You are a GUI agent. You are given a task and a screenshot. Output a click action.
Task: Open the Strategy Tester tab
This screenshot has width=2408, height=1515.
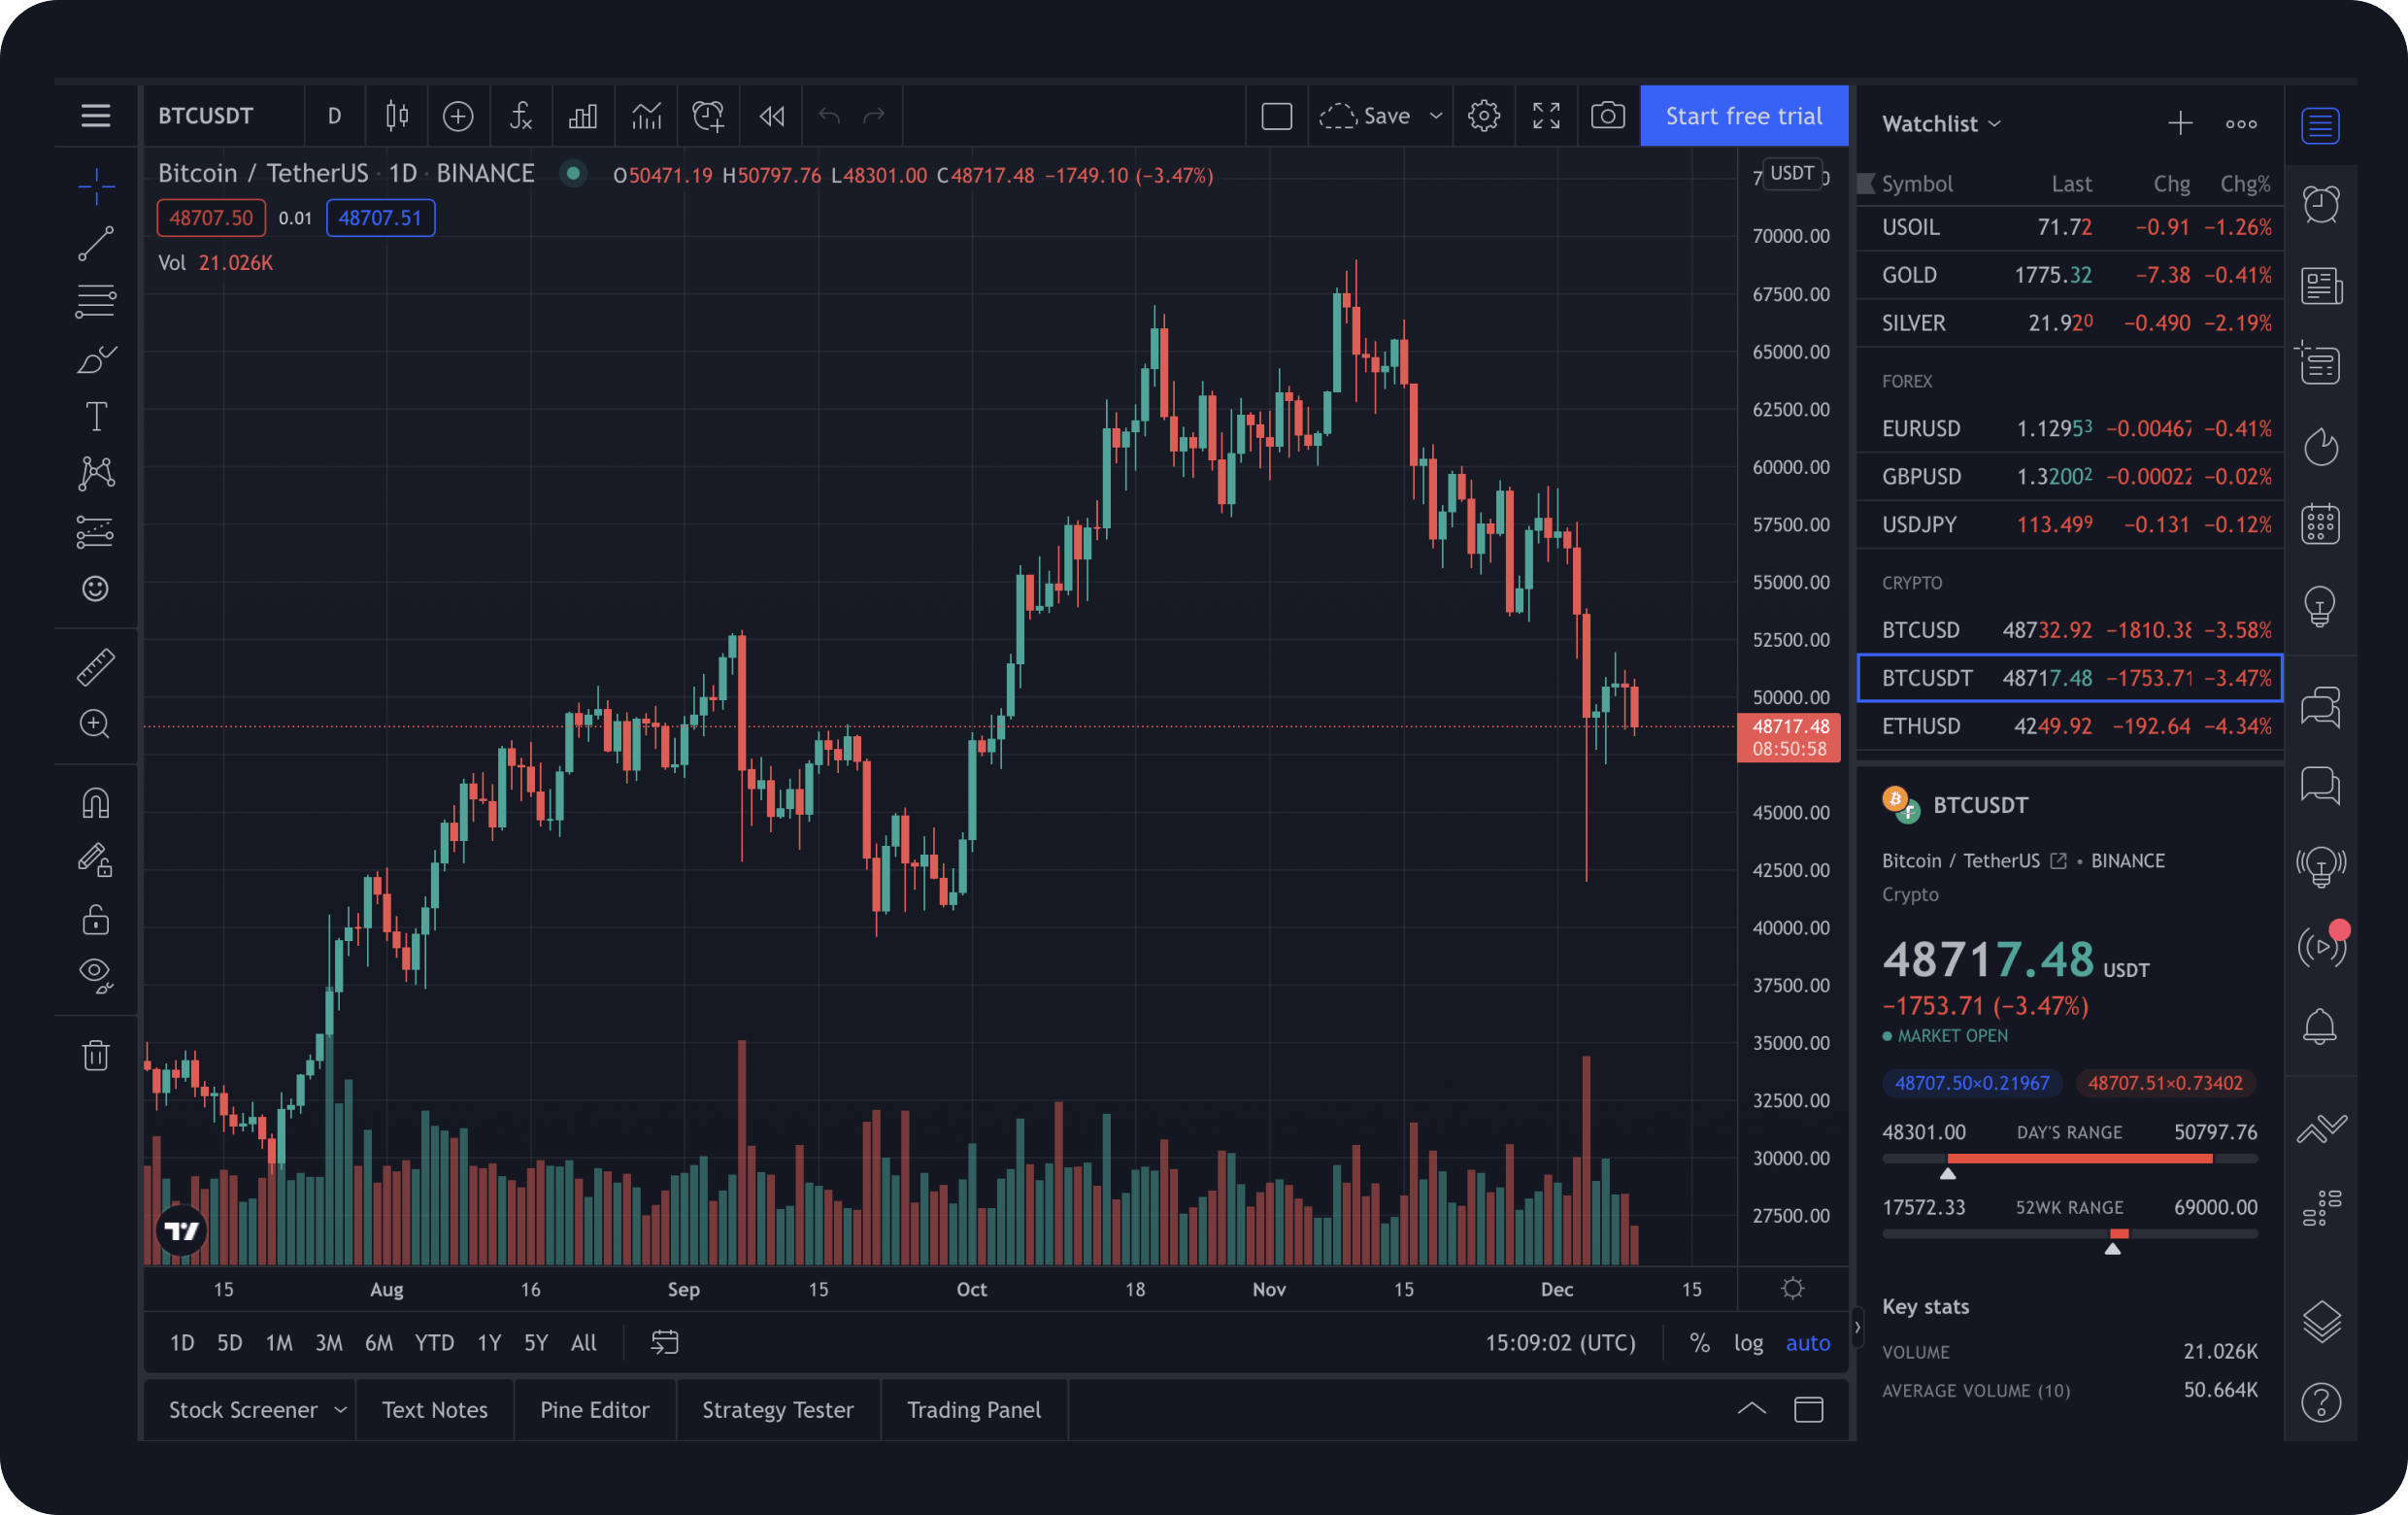(x=778, y=1410)
